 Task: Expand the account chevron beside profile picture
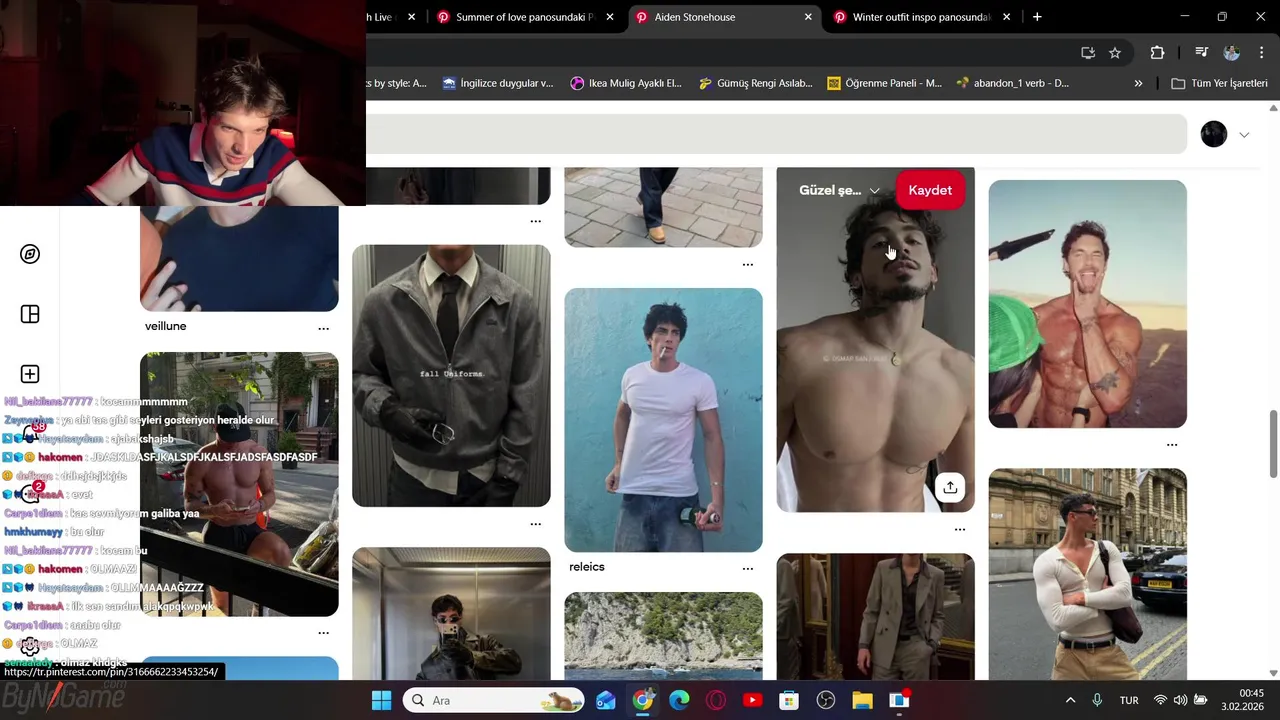coord(1244,135)
